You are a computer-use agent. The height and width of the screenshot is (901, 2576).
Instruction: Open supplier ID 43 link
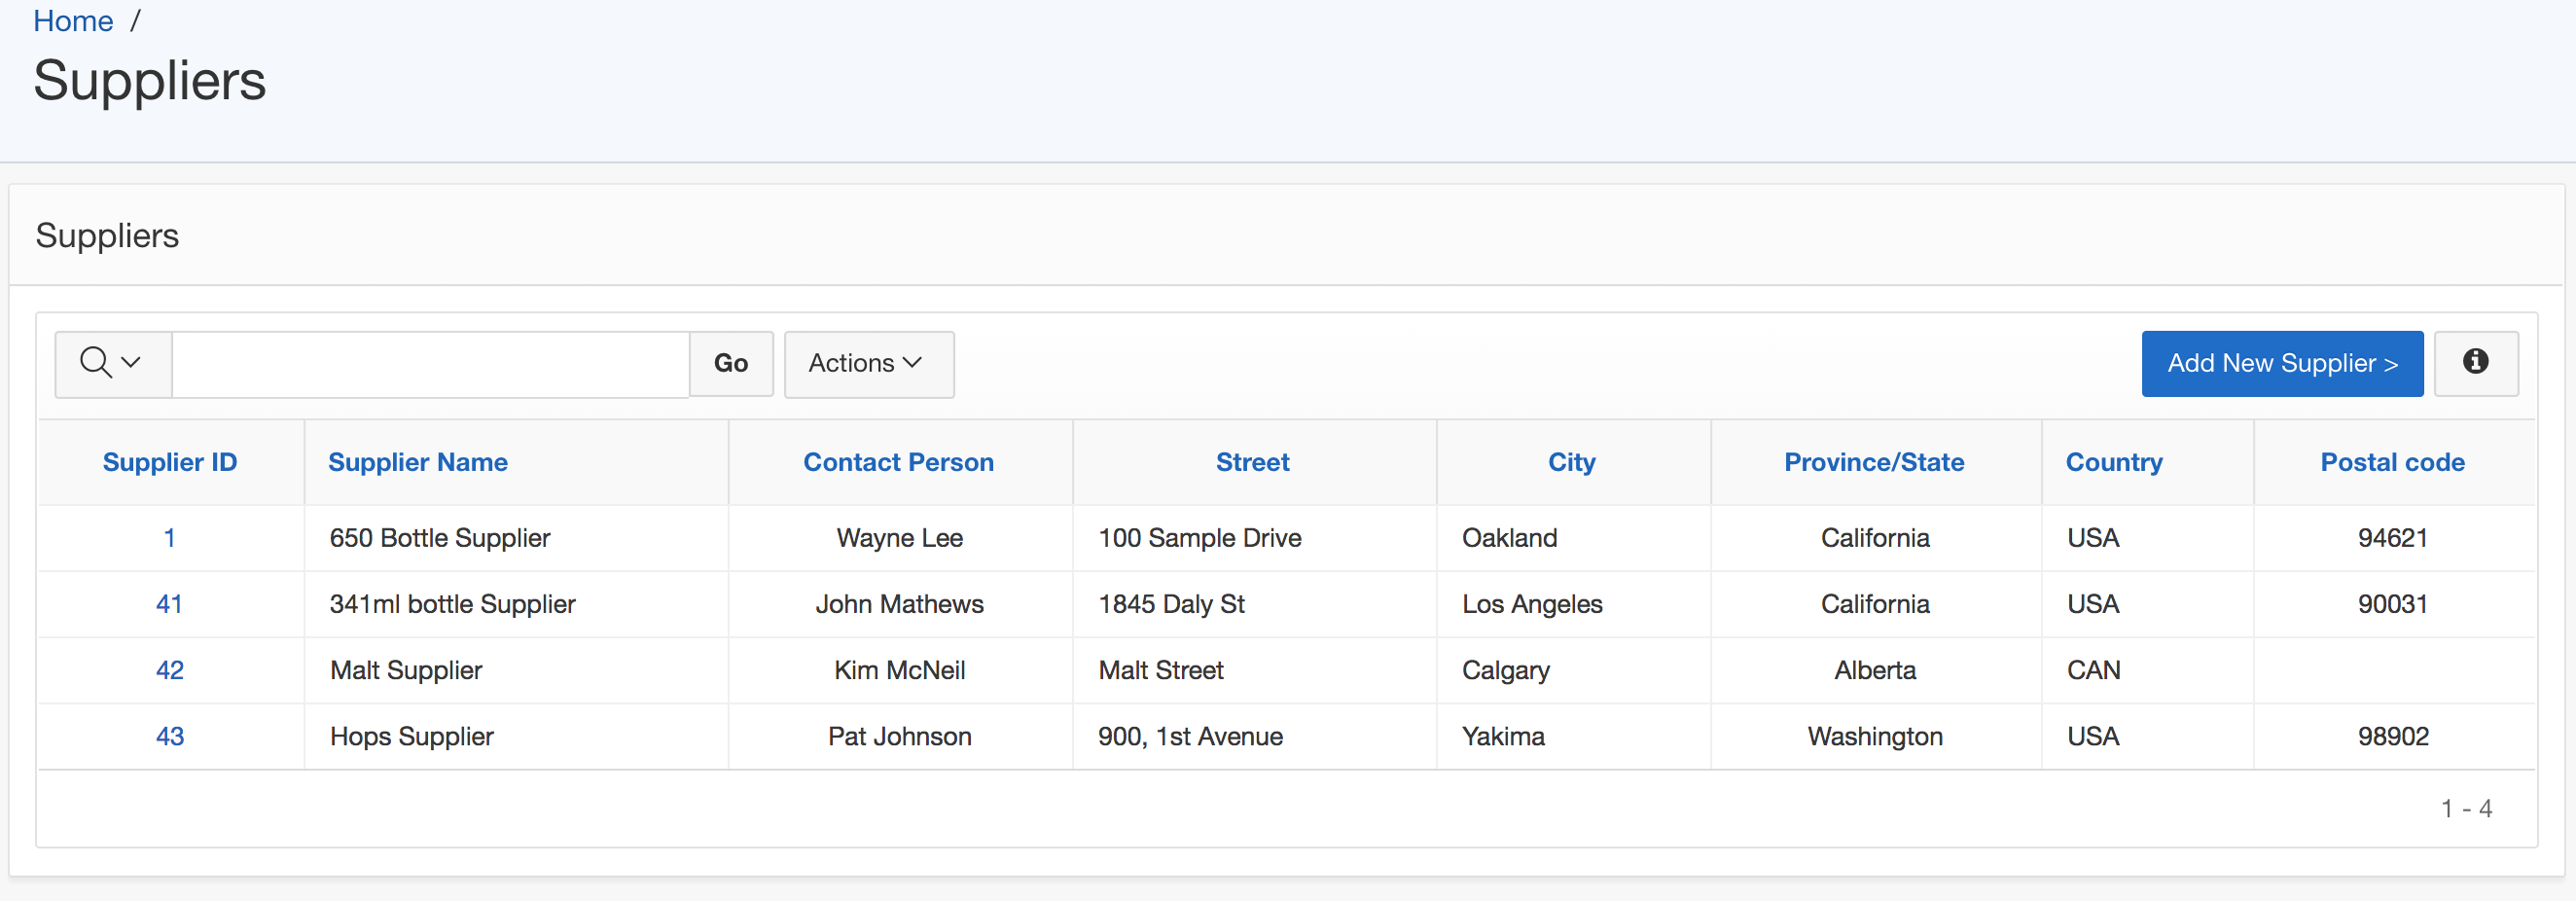169,736
